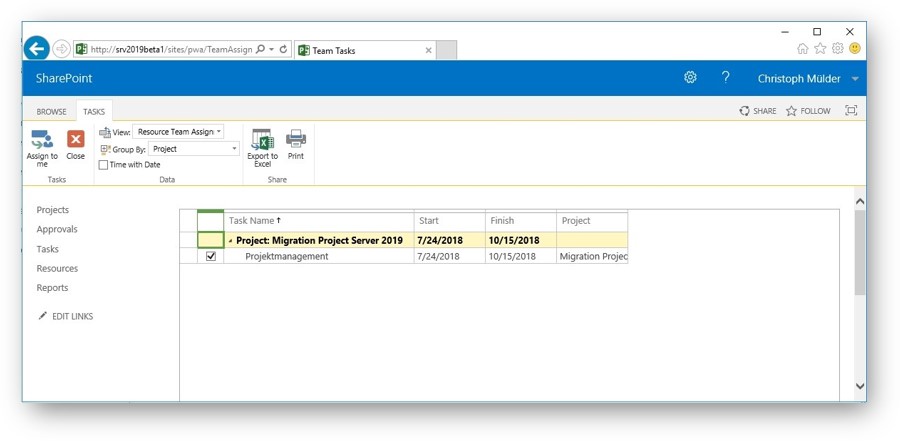This screenshot has width=900, height=441.
Task: Select the Projektmanagement task name
Action: tap(286, 256)
